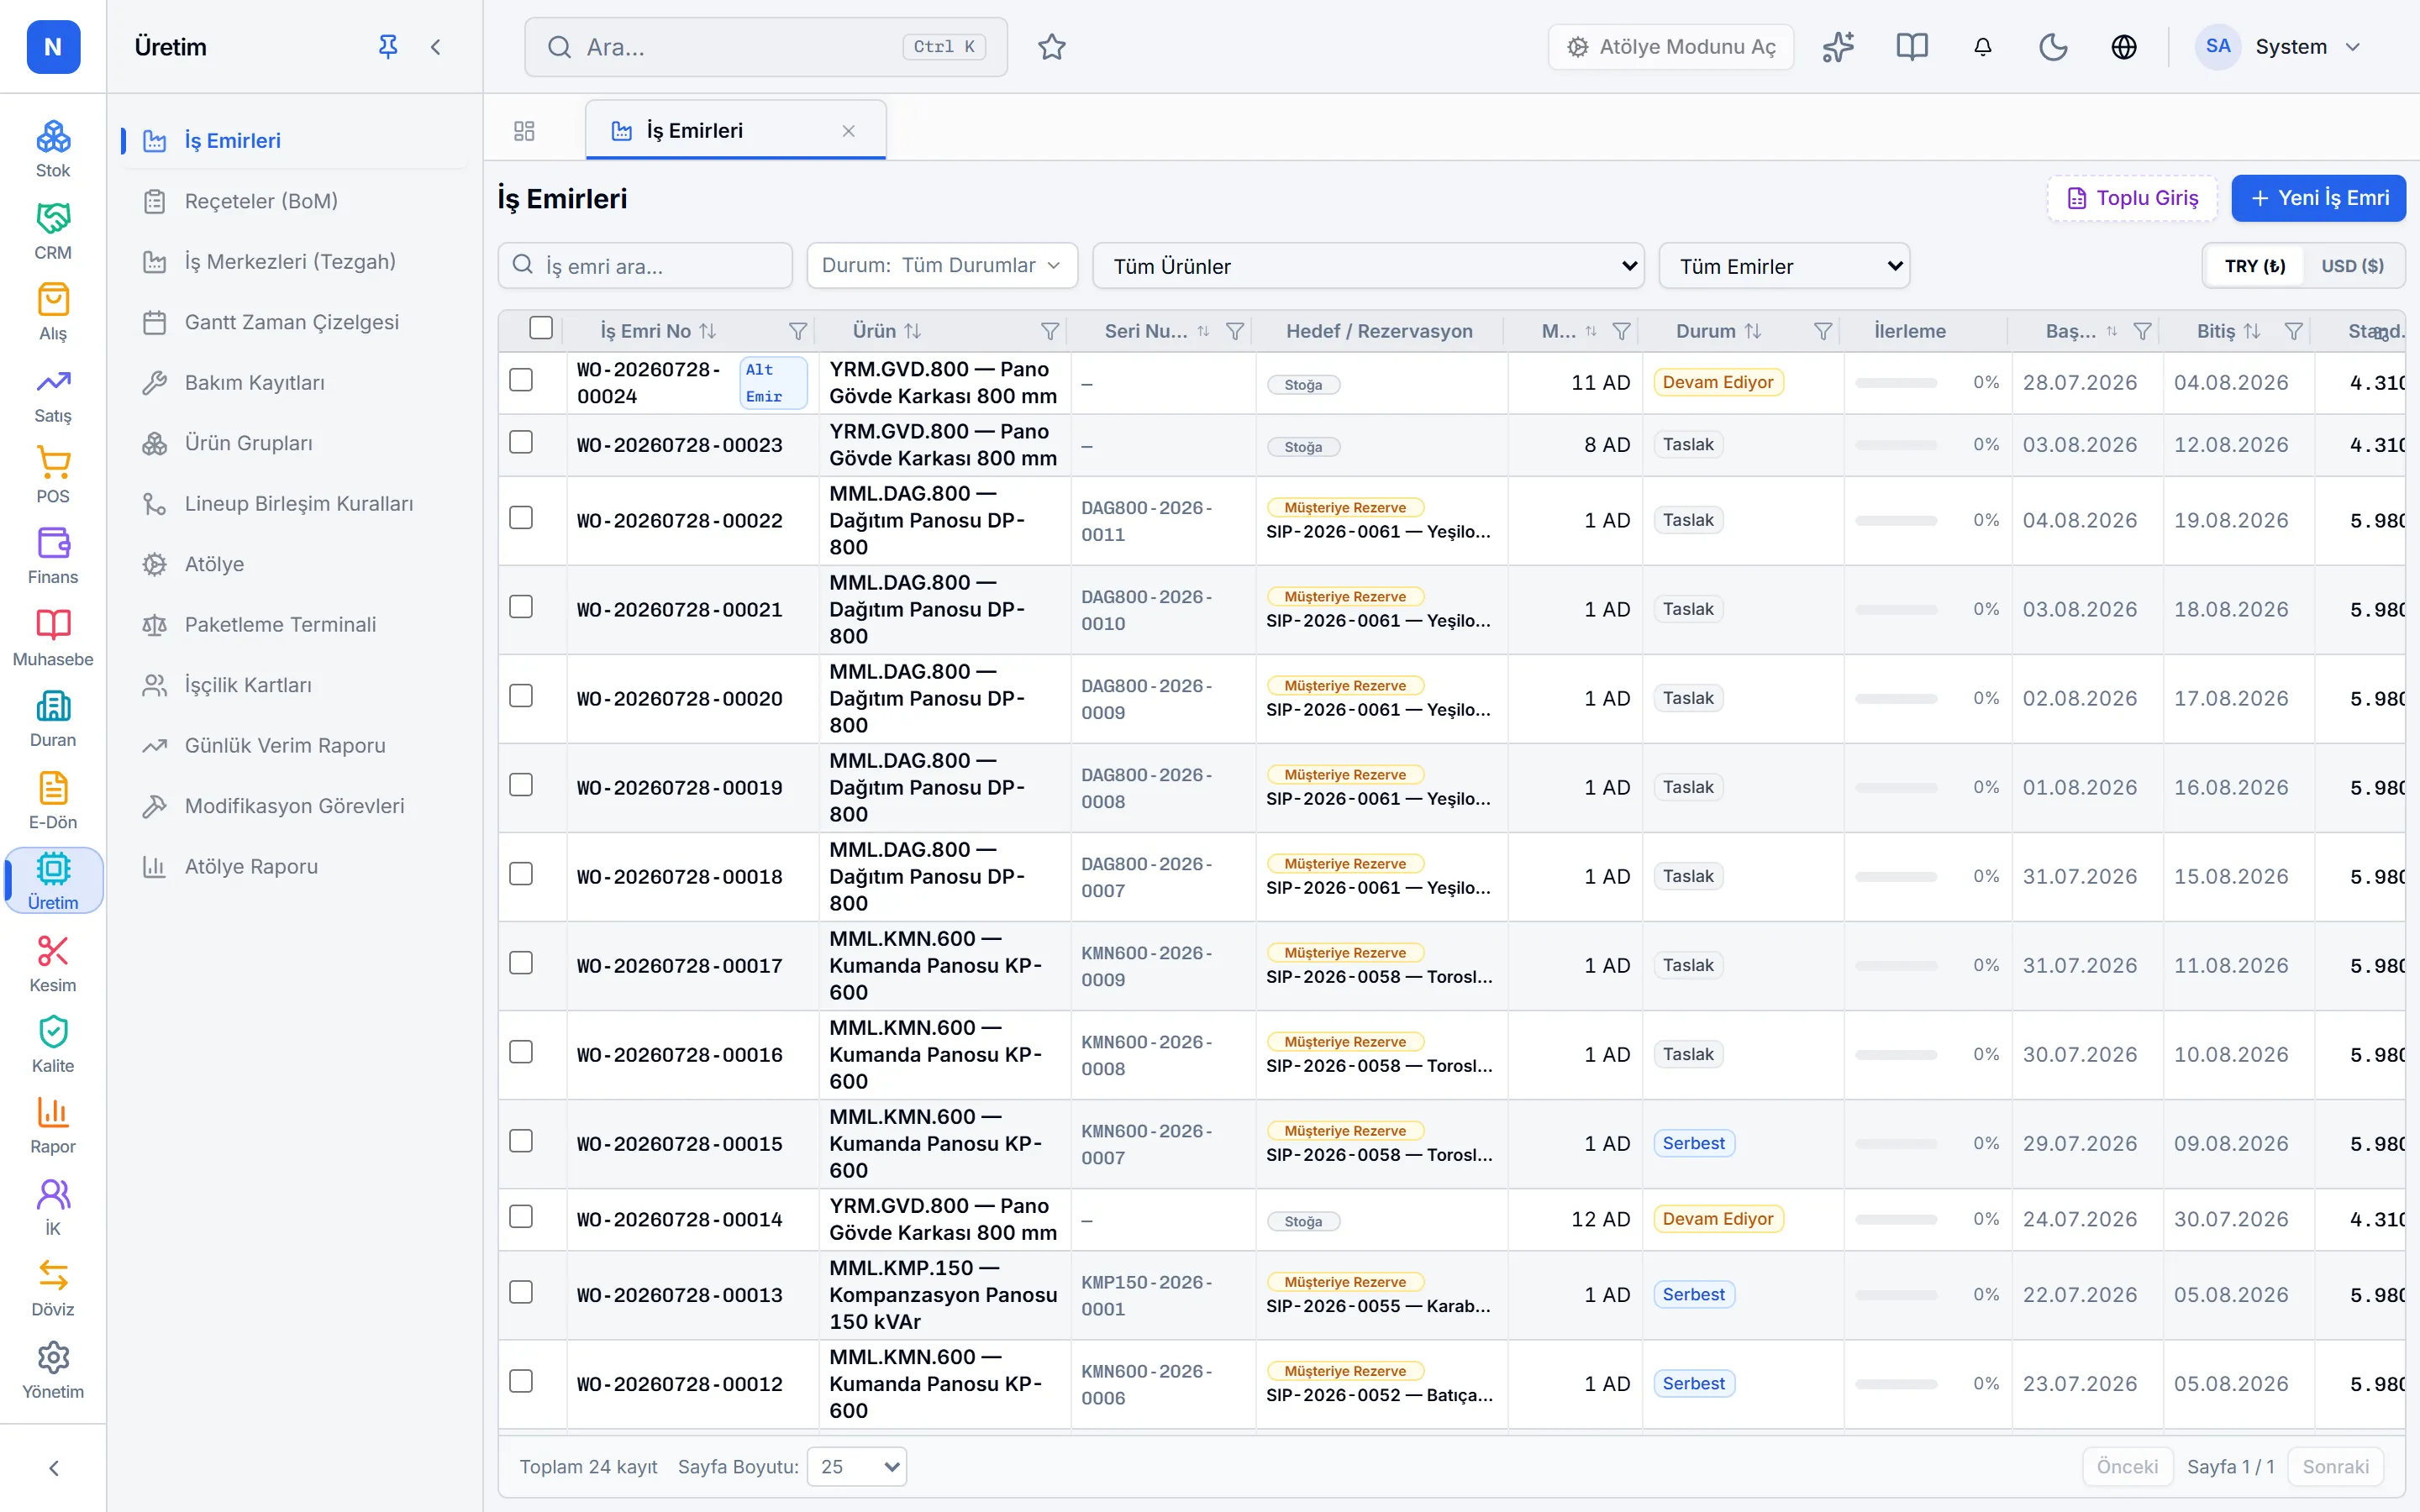The width and height of the screenshot is (2420, 1512).
Task: Click the Yeni İş Emri button
Action: click(2318, 198)
